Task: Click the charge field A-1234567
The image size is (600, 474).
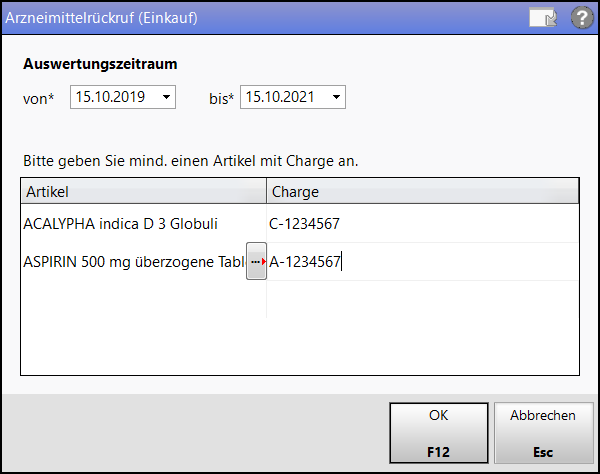Action: (x=422, y=262)
